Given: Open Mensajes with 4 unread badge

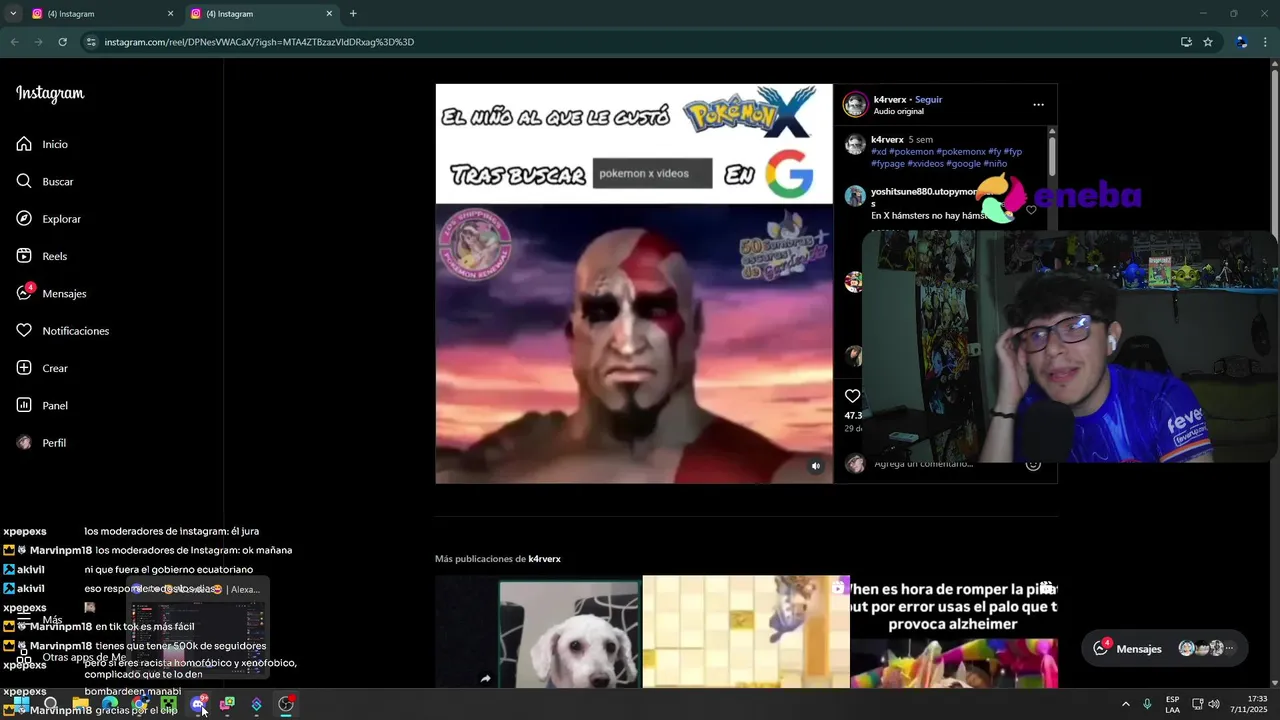Looking at the screenshot, I should (x=51, y=293).
